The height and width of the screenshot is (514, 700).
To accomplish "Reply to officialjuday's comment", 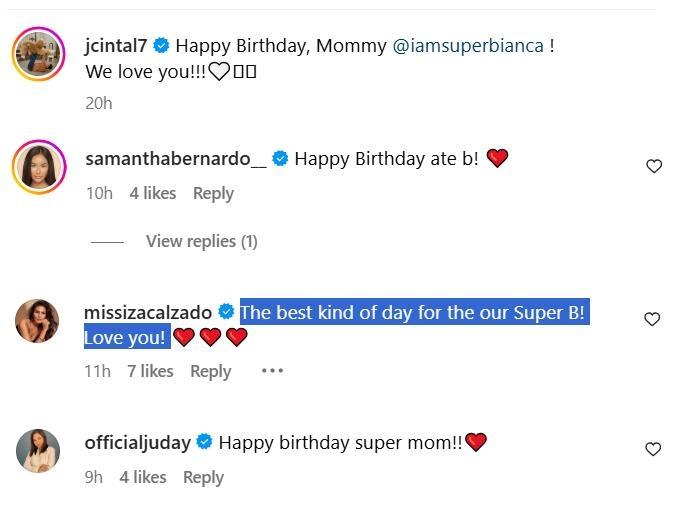I will pos(203,477).
